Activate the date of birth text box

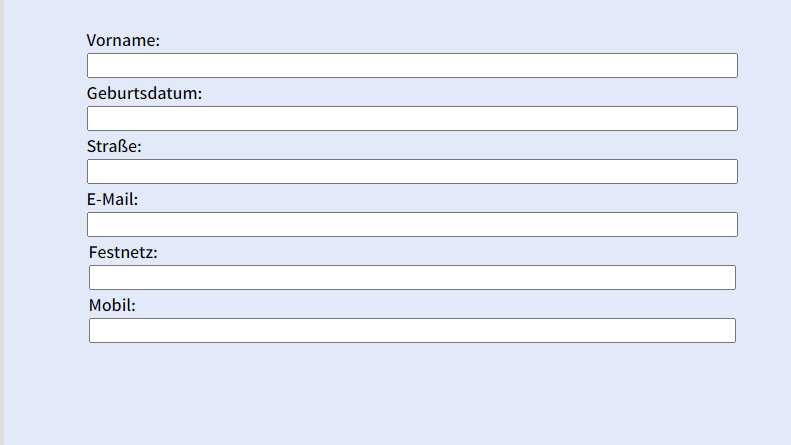[x=412, y=119]
